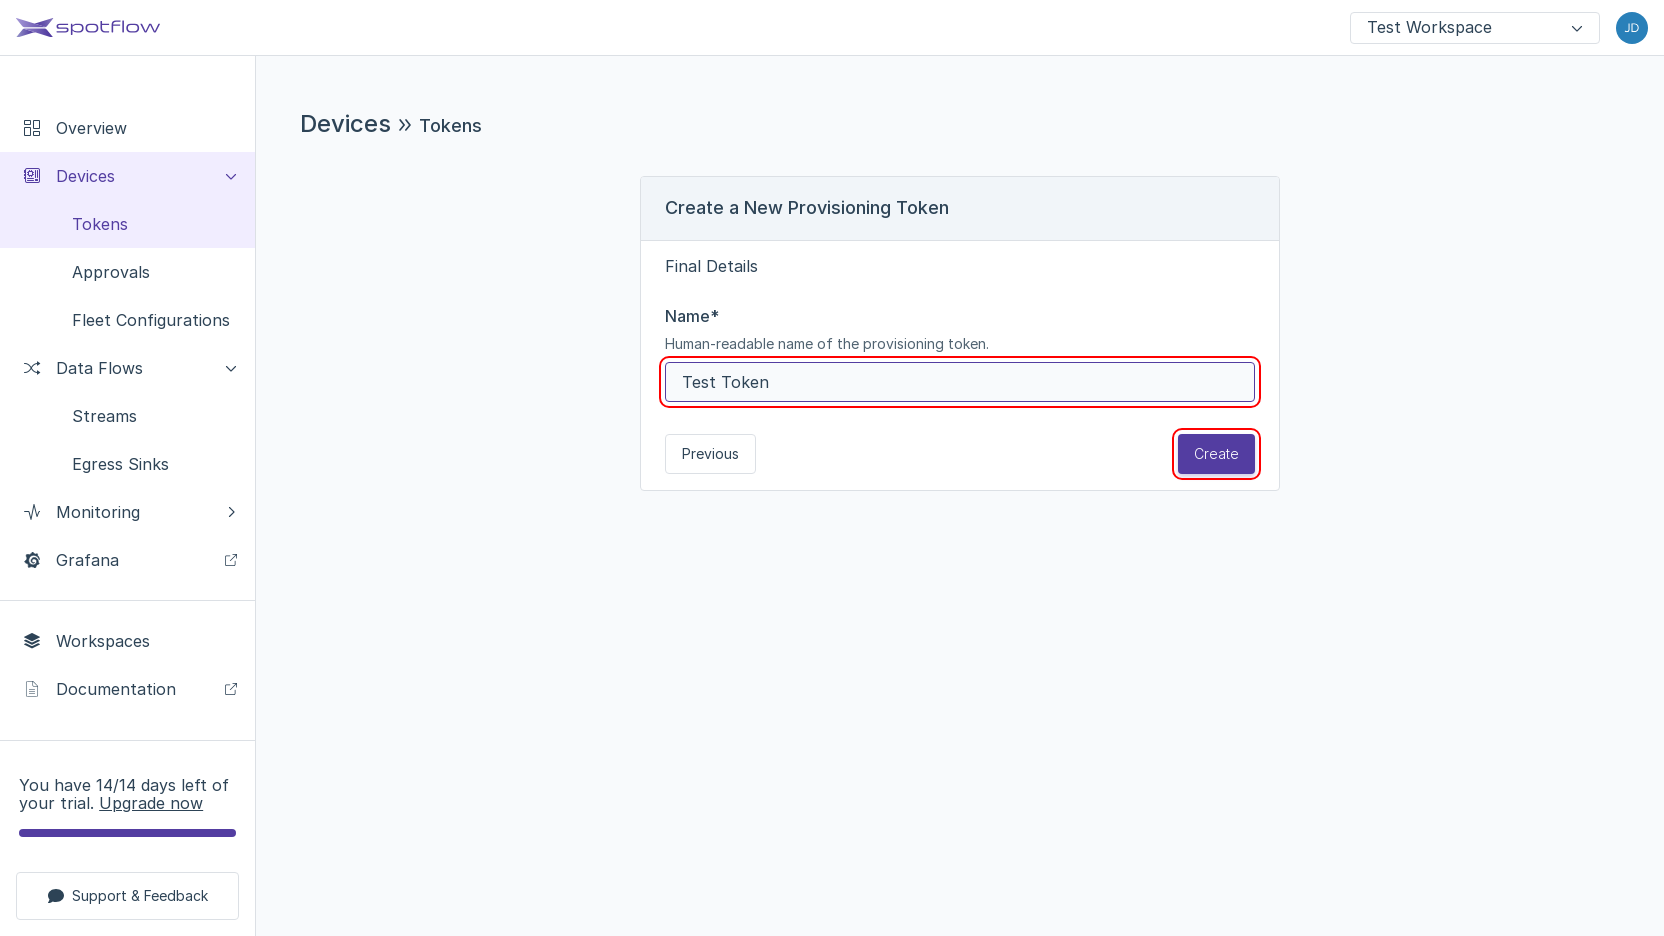Expand the Monitoring section chevron
The width and height of the screenshot is (1664, 936).
coord(231,512)
